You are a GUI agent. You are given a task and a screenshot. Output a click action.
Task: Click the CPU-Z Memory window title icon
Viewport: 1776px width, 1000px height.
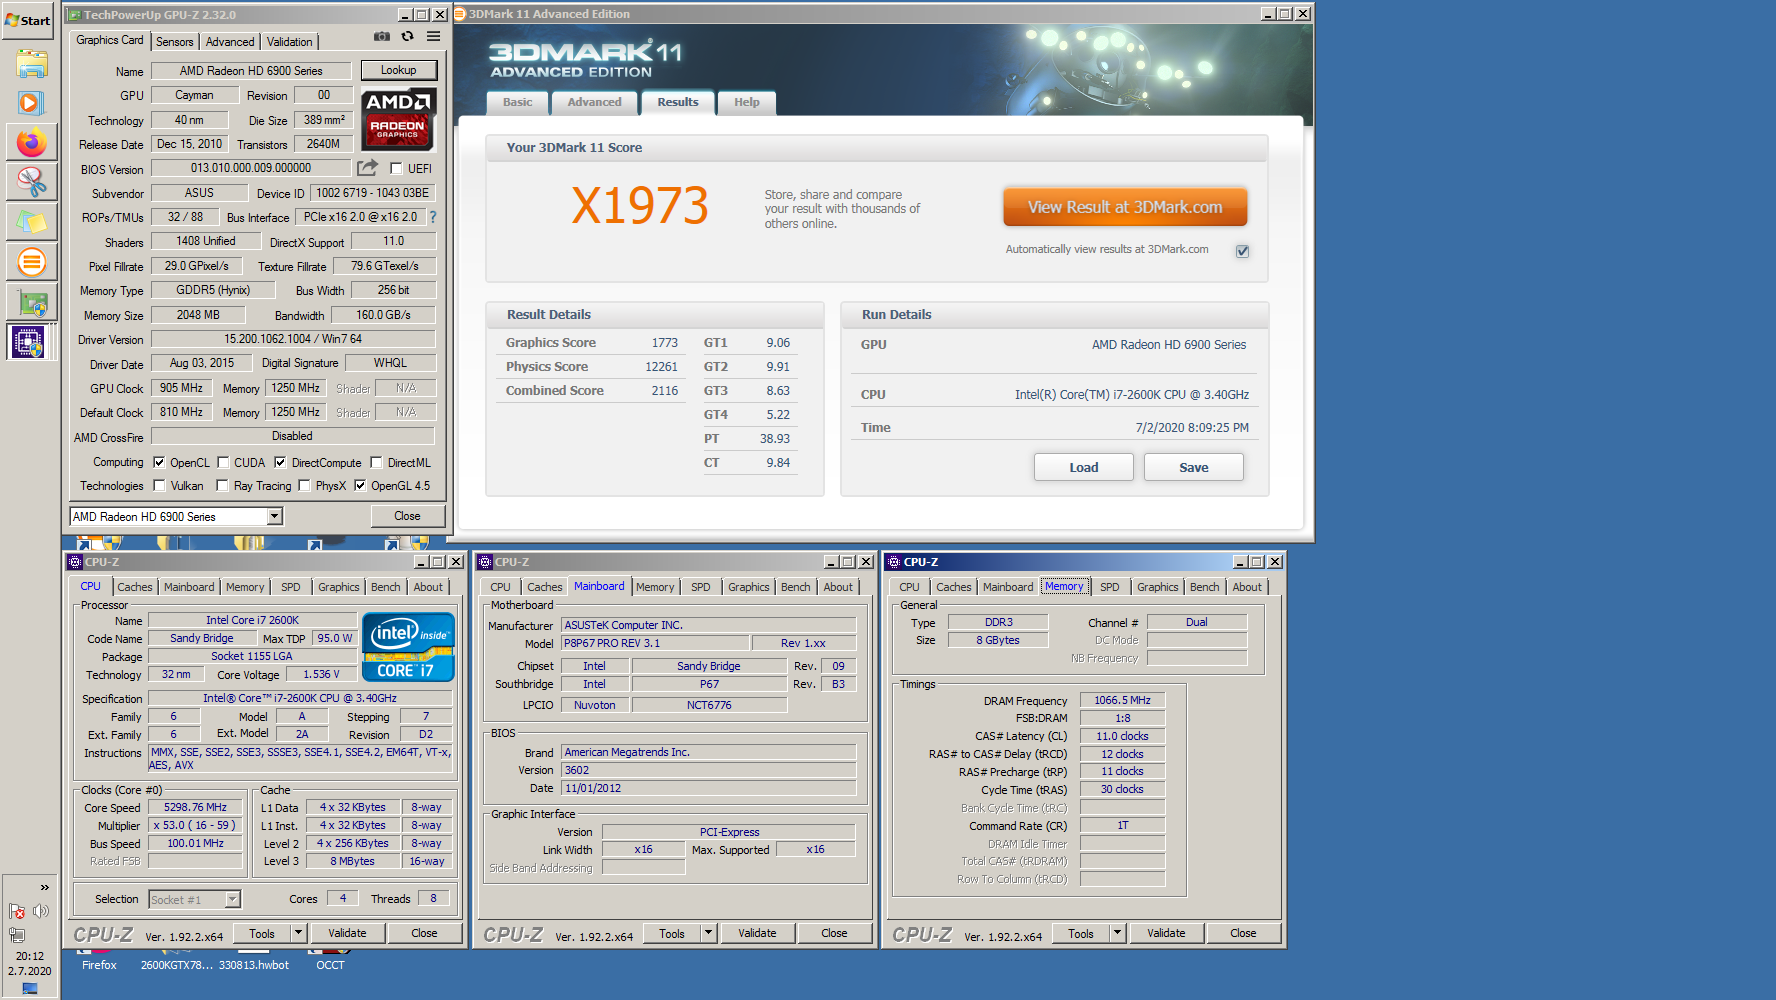(x=894, y=562)
